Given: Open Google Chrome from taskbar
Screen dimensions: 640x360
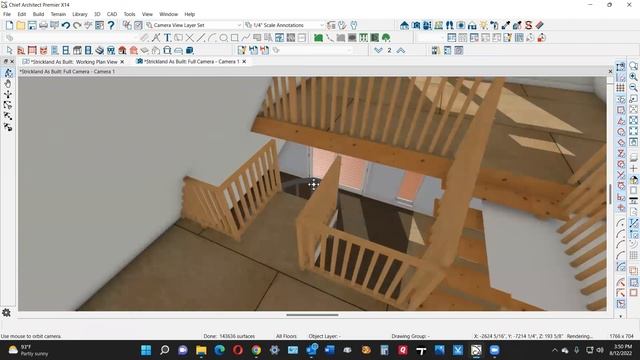Looking at the screenshot, I should coord(256,350).
